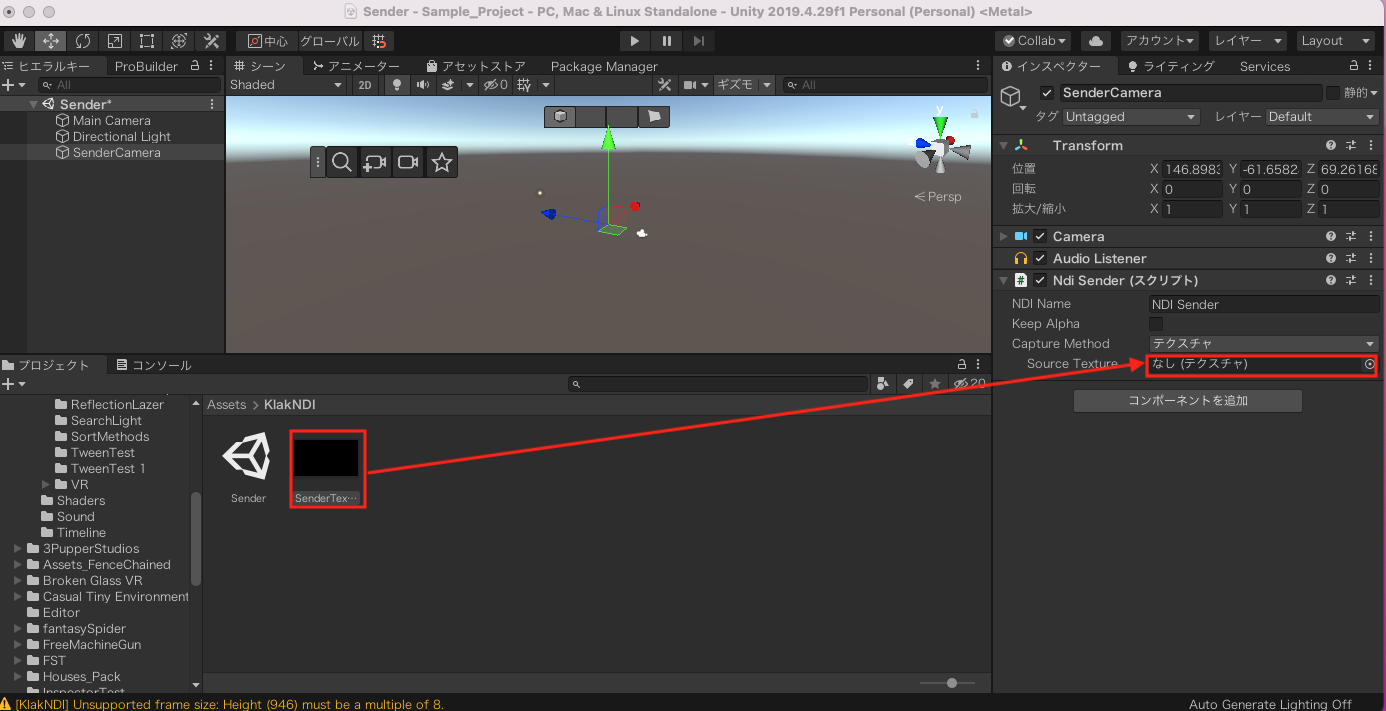Image resolution: width=1386 pixels, height=711 pixels.
Task: Open Capture Method dropdown
Action: click(x=1264, y=344)
